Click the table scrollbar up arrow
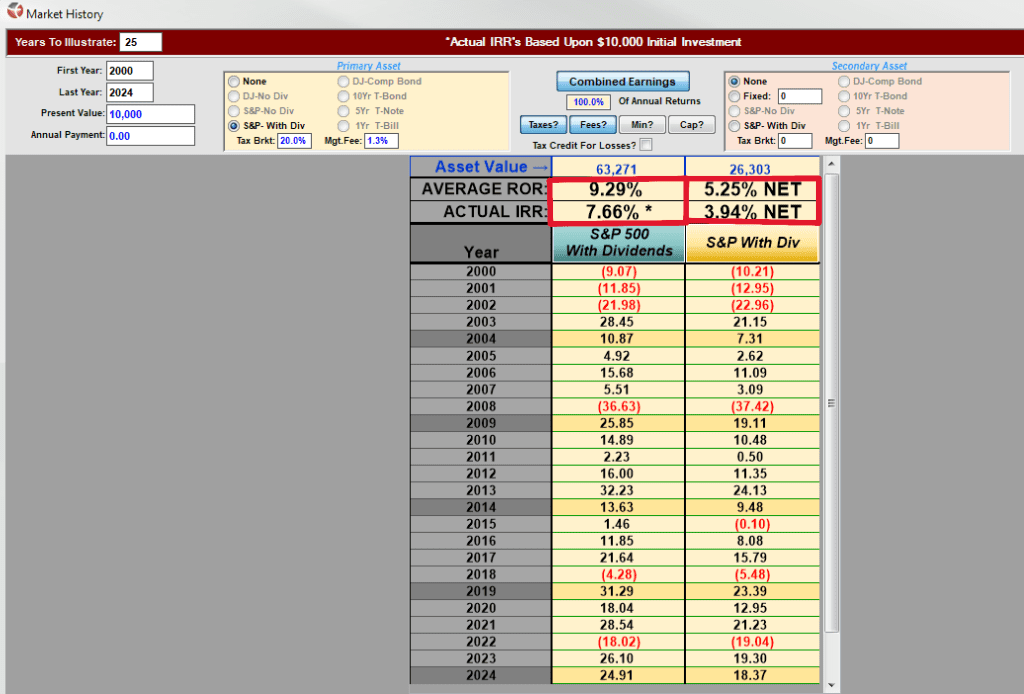 tap(831, 164)
